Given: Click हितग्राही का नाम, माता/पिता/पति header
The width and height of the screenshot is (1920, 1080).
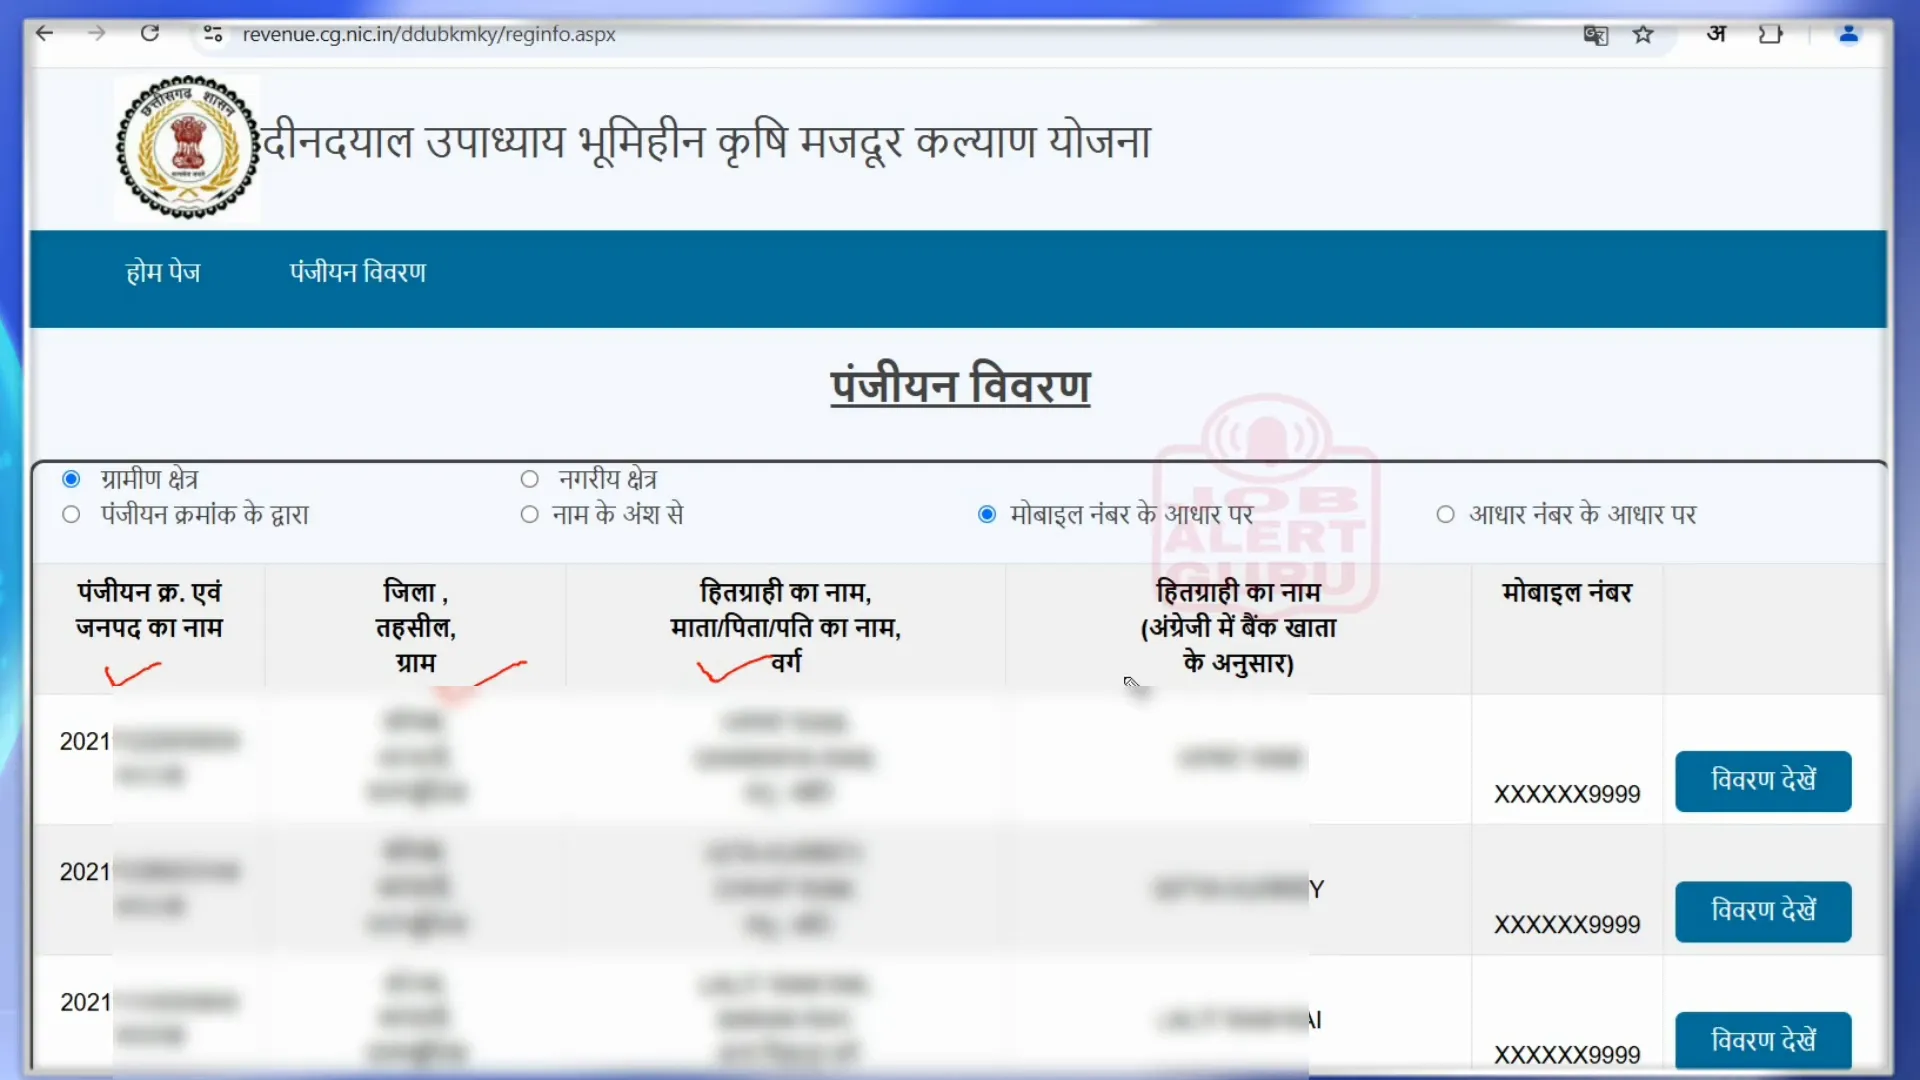Looking at the screenshot, I should (x=785, y=627).
